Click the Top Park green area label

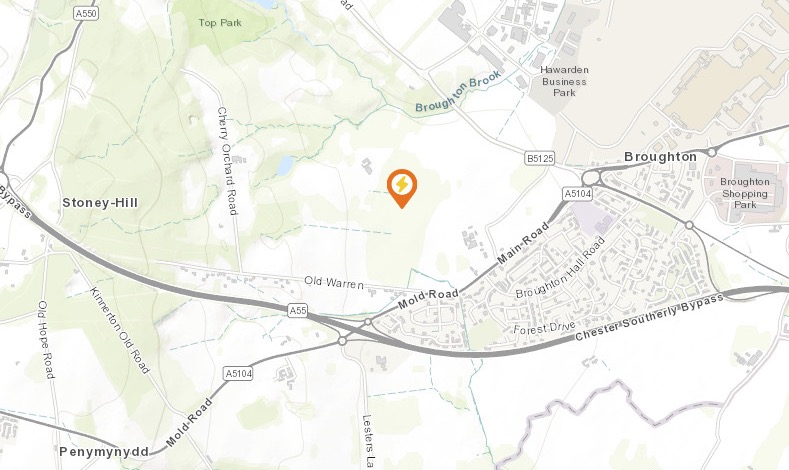[x=220, y=23]
